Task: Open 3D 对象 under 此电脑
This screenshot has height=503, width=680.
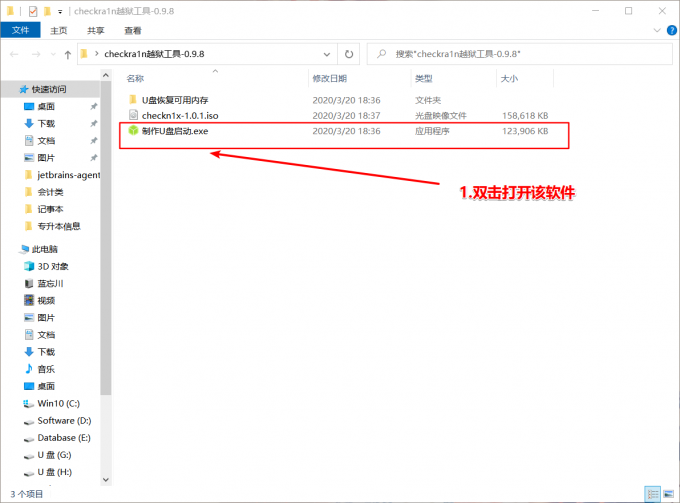Action: 52,266
